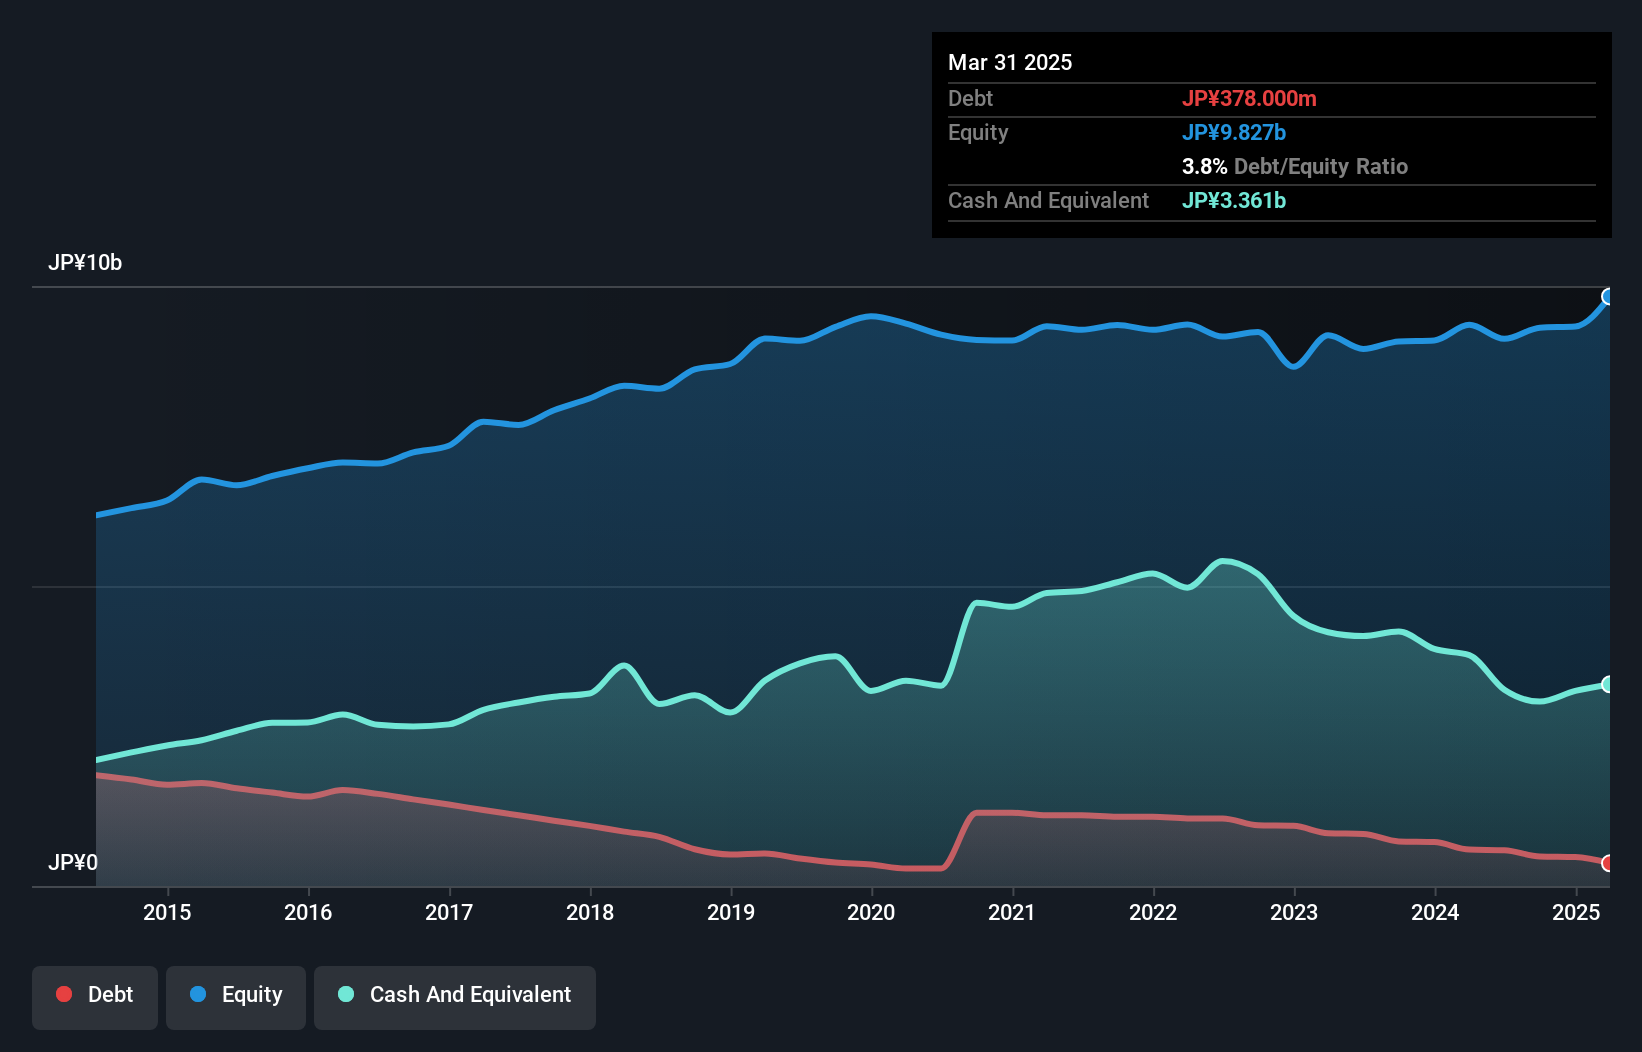This screenshot has height=1052, width=1642.
Task: Select the 2020 year label on the axis
Action: [x=871, y=913]
